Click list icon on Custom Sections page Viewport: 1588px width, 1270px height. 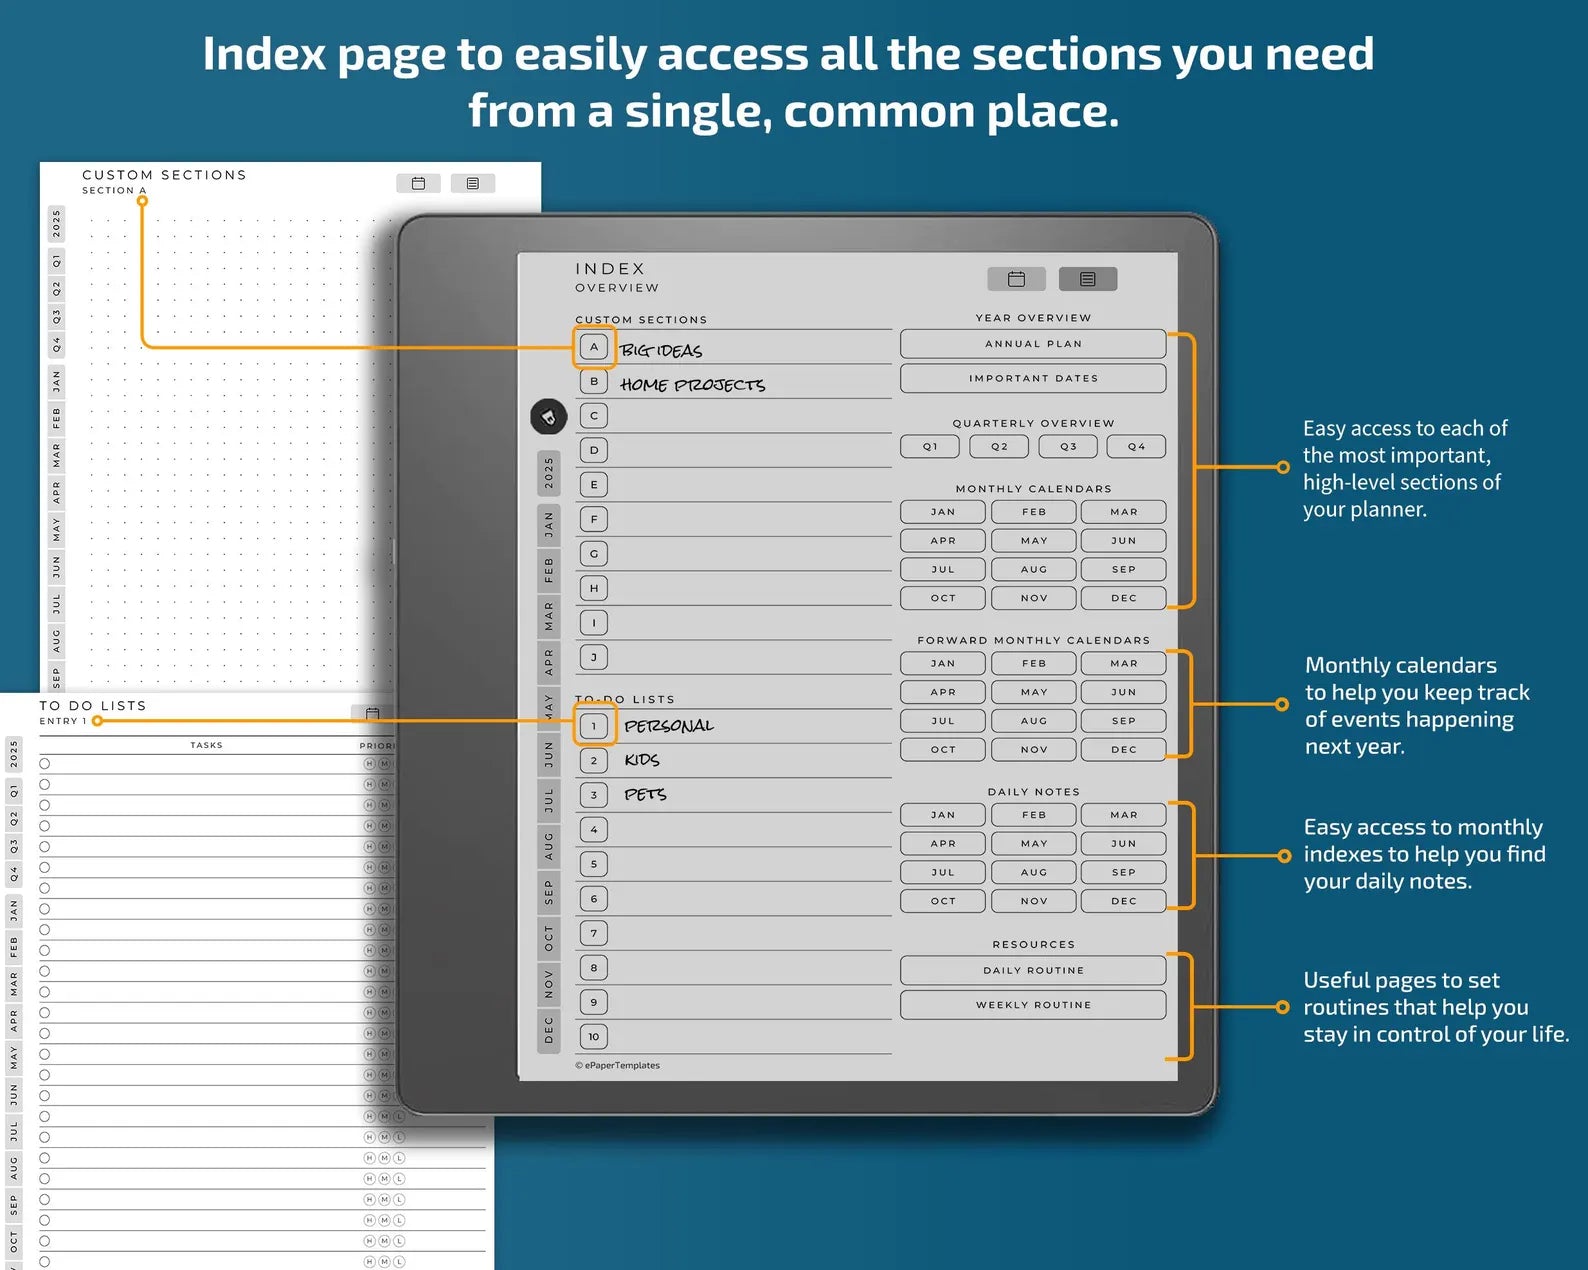(473, 183)
